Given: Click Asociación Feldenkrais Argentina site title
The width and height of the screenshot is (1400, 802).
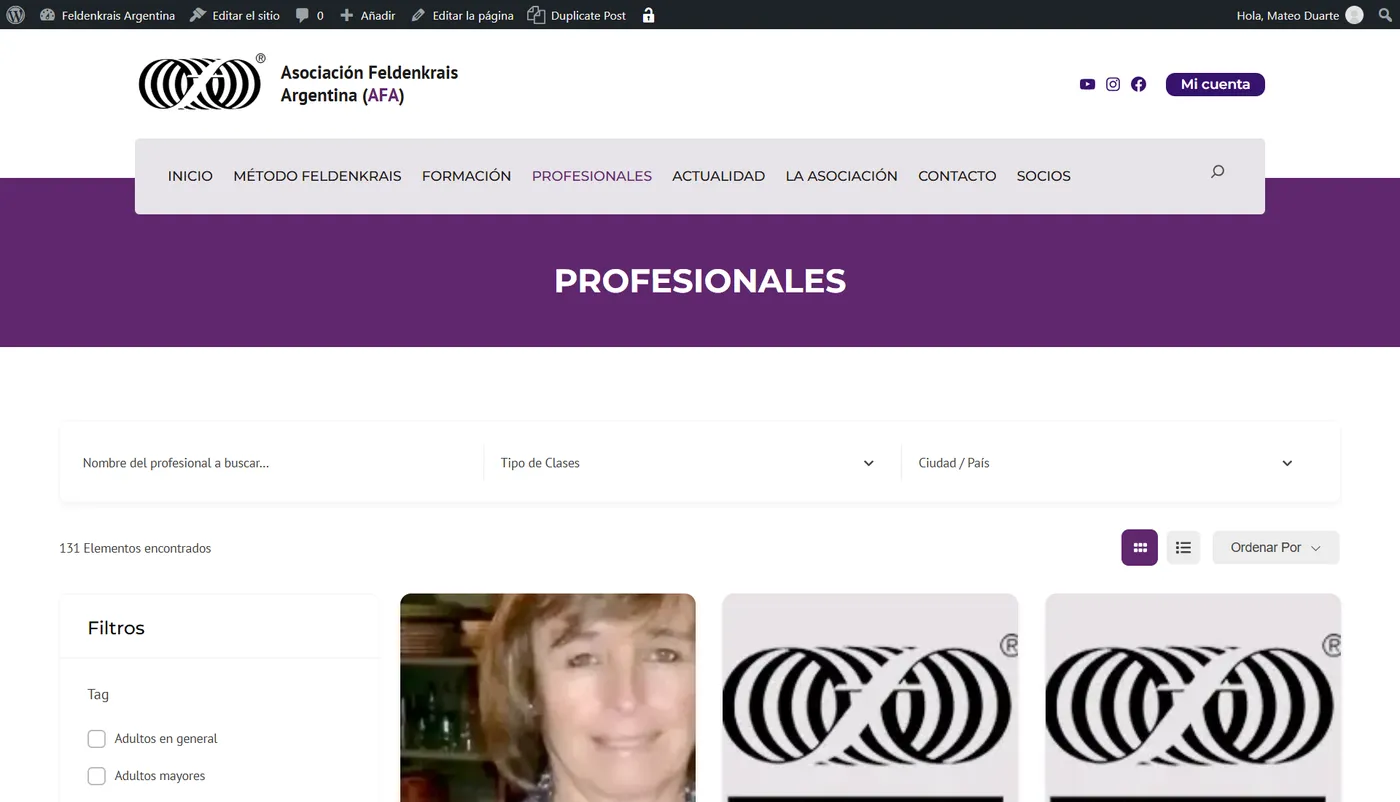Looking at the screenshot, I should [369, 84].
